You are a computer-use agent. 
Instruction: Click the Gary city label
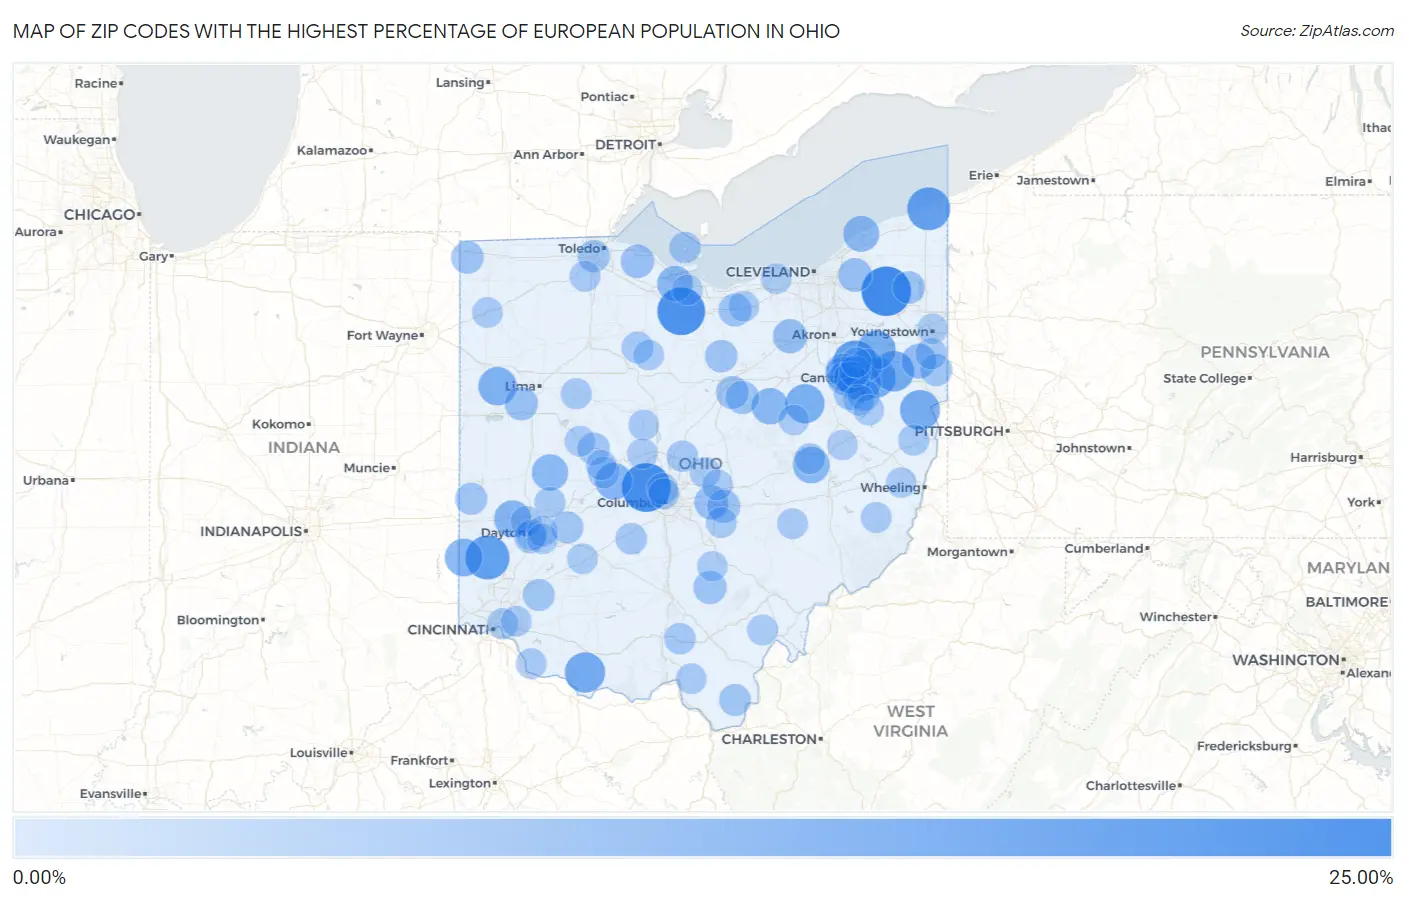click(x=153, y=256)
